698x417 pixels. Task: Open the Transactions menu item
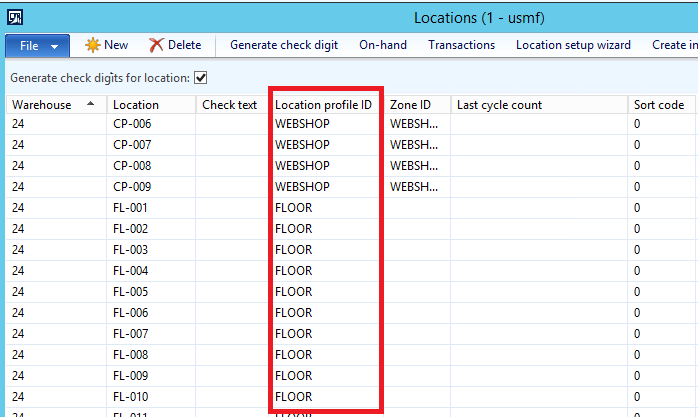pyautogui.click(x=461, y=45)
